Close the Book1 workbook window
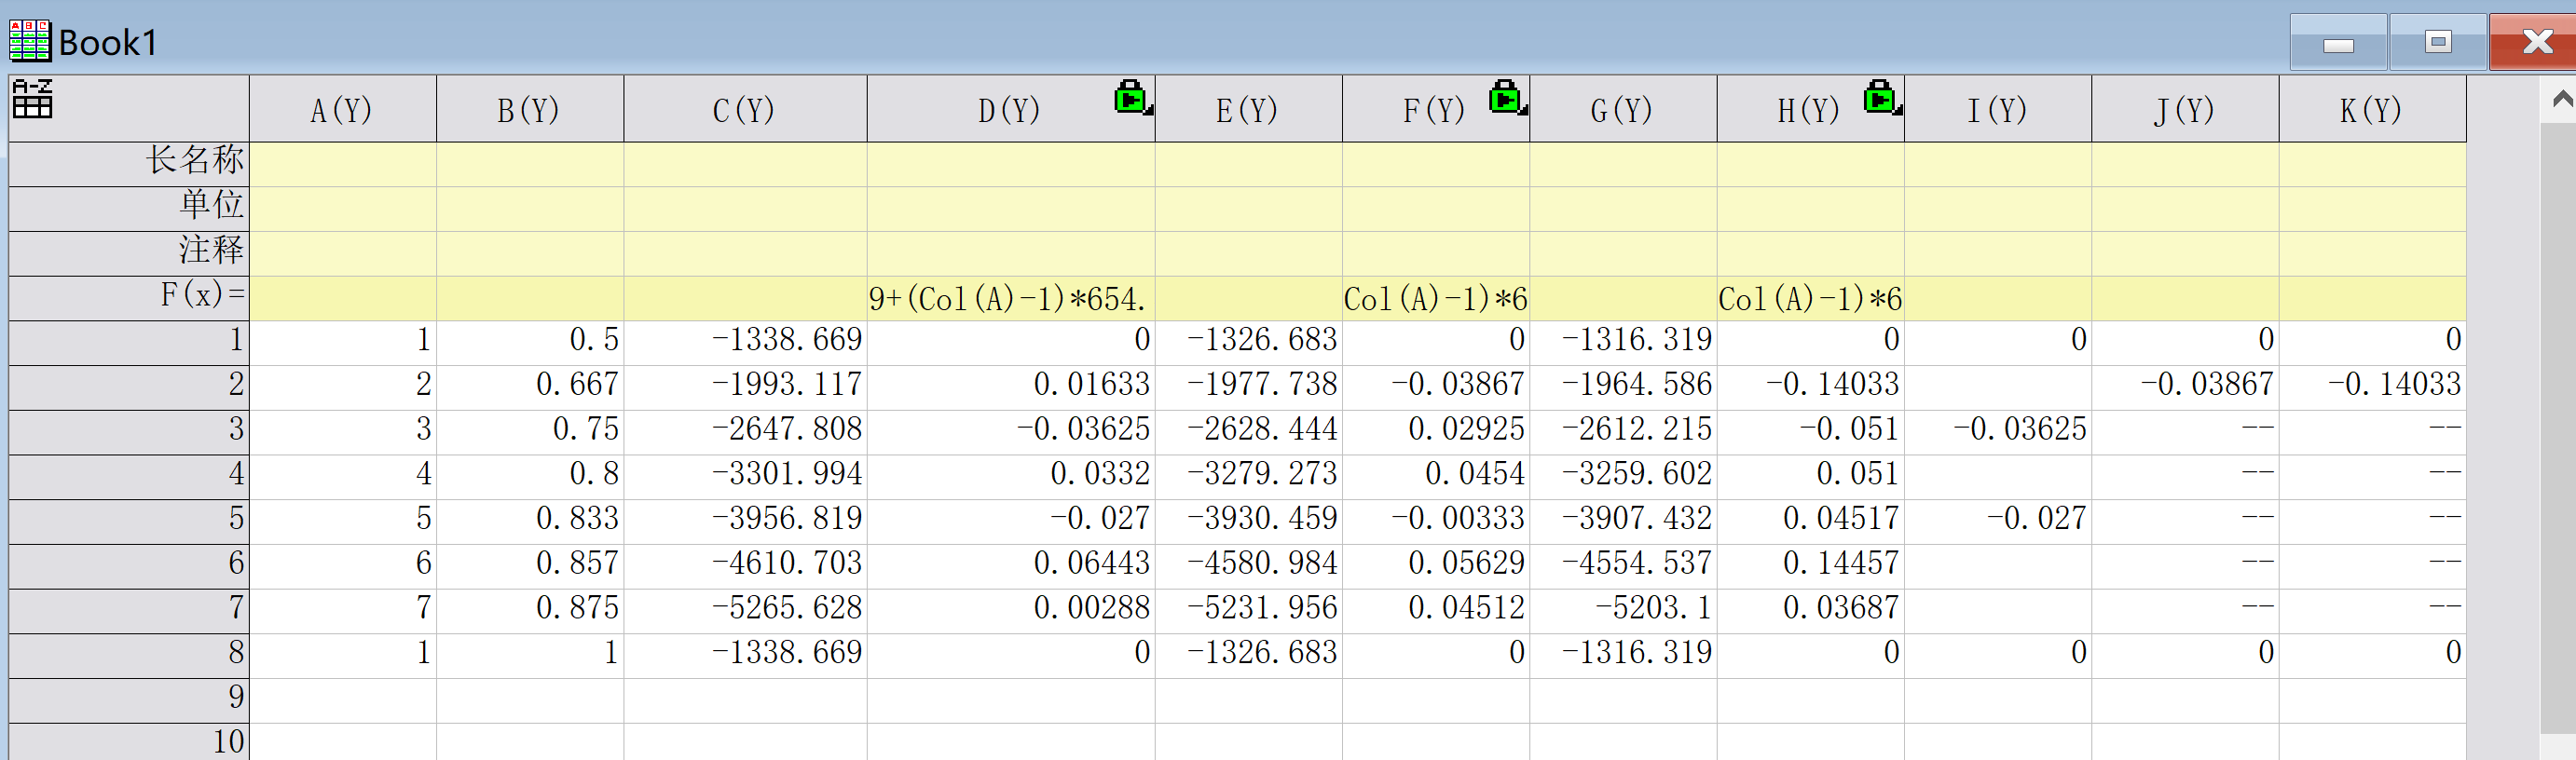Viewport: 2576px width, 760px height. 2535,42
